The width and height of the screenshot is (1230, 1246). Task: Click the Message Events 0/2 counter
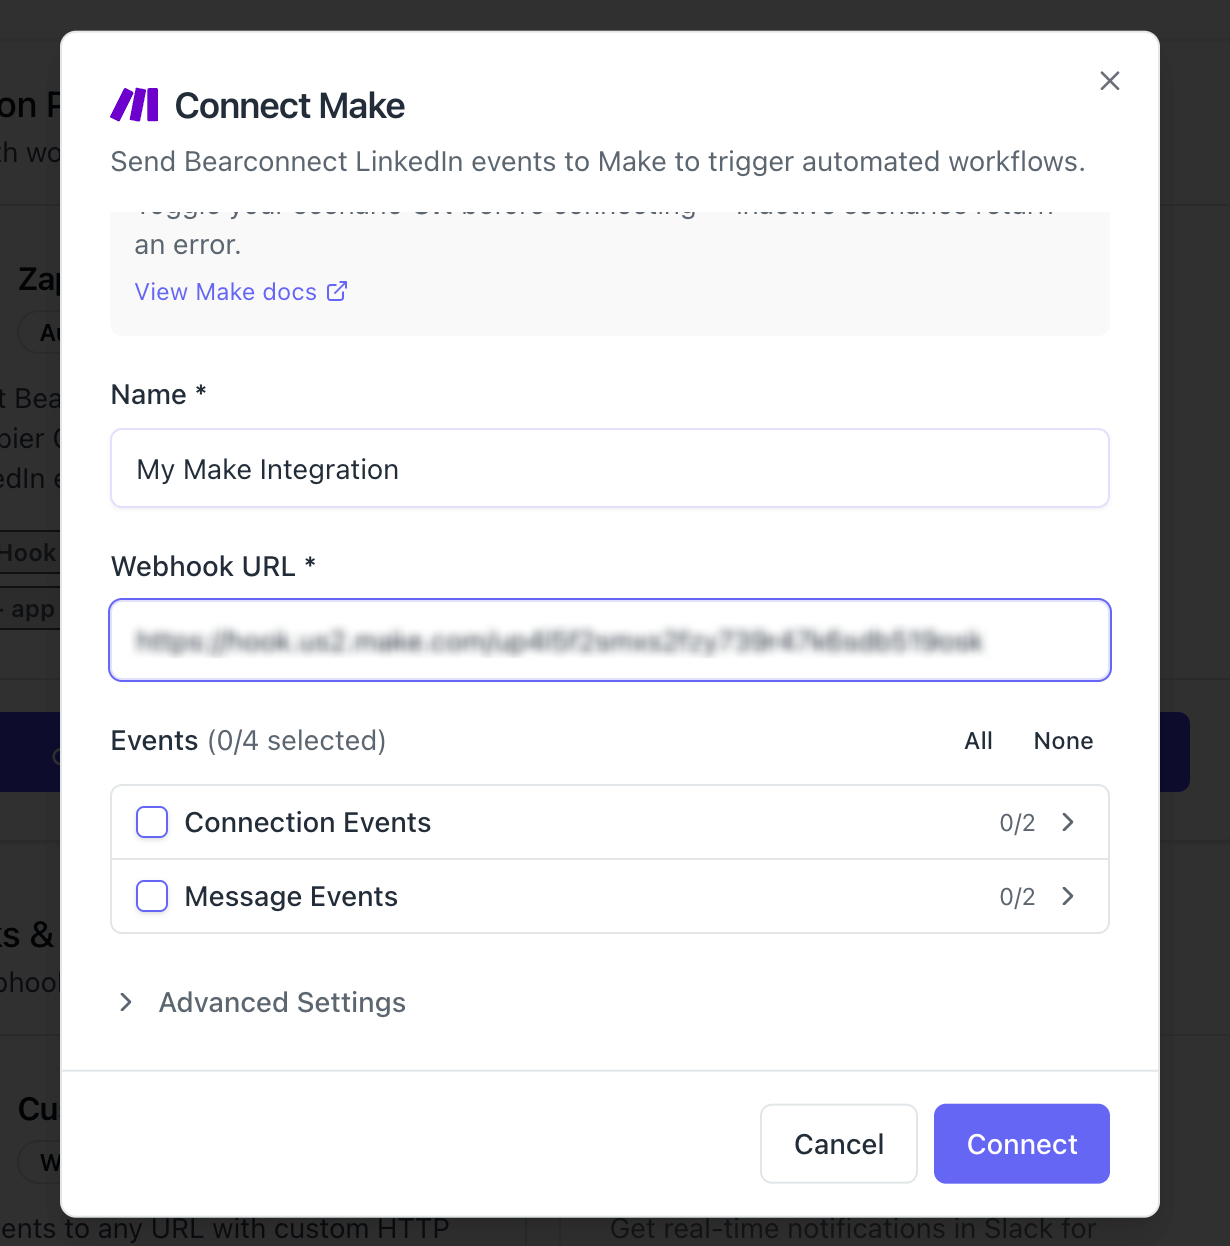[1017, 897]
